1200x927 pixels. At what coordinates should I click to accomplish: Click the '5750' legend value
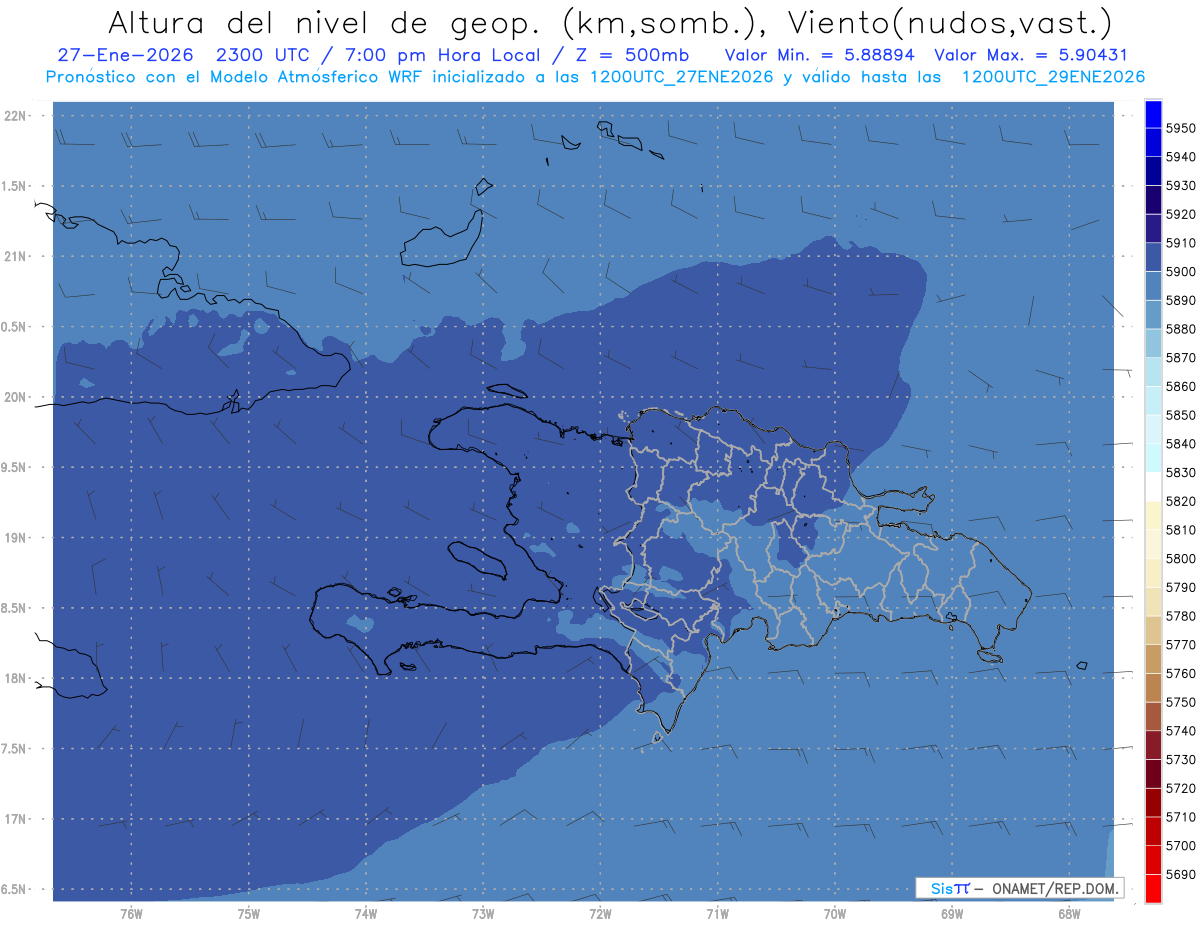(1181, 702)
